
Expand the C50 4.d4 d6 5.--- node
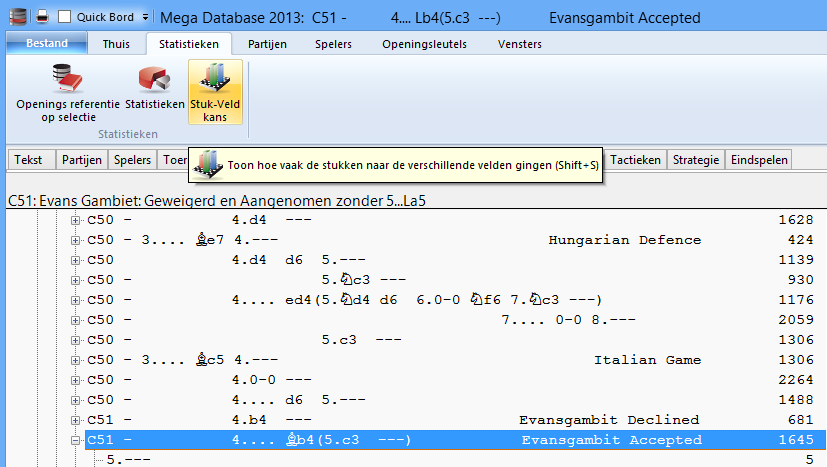pyautogui.click(x=75, y=260)
